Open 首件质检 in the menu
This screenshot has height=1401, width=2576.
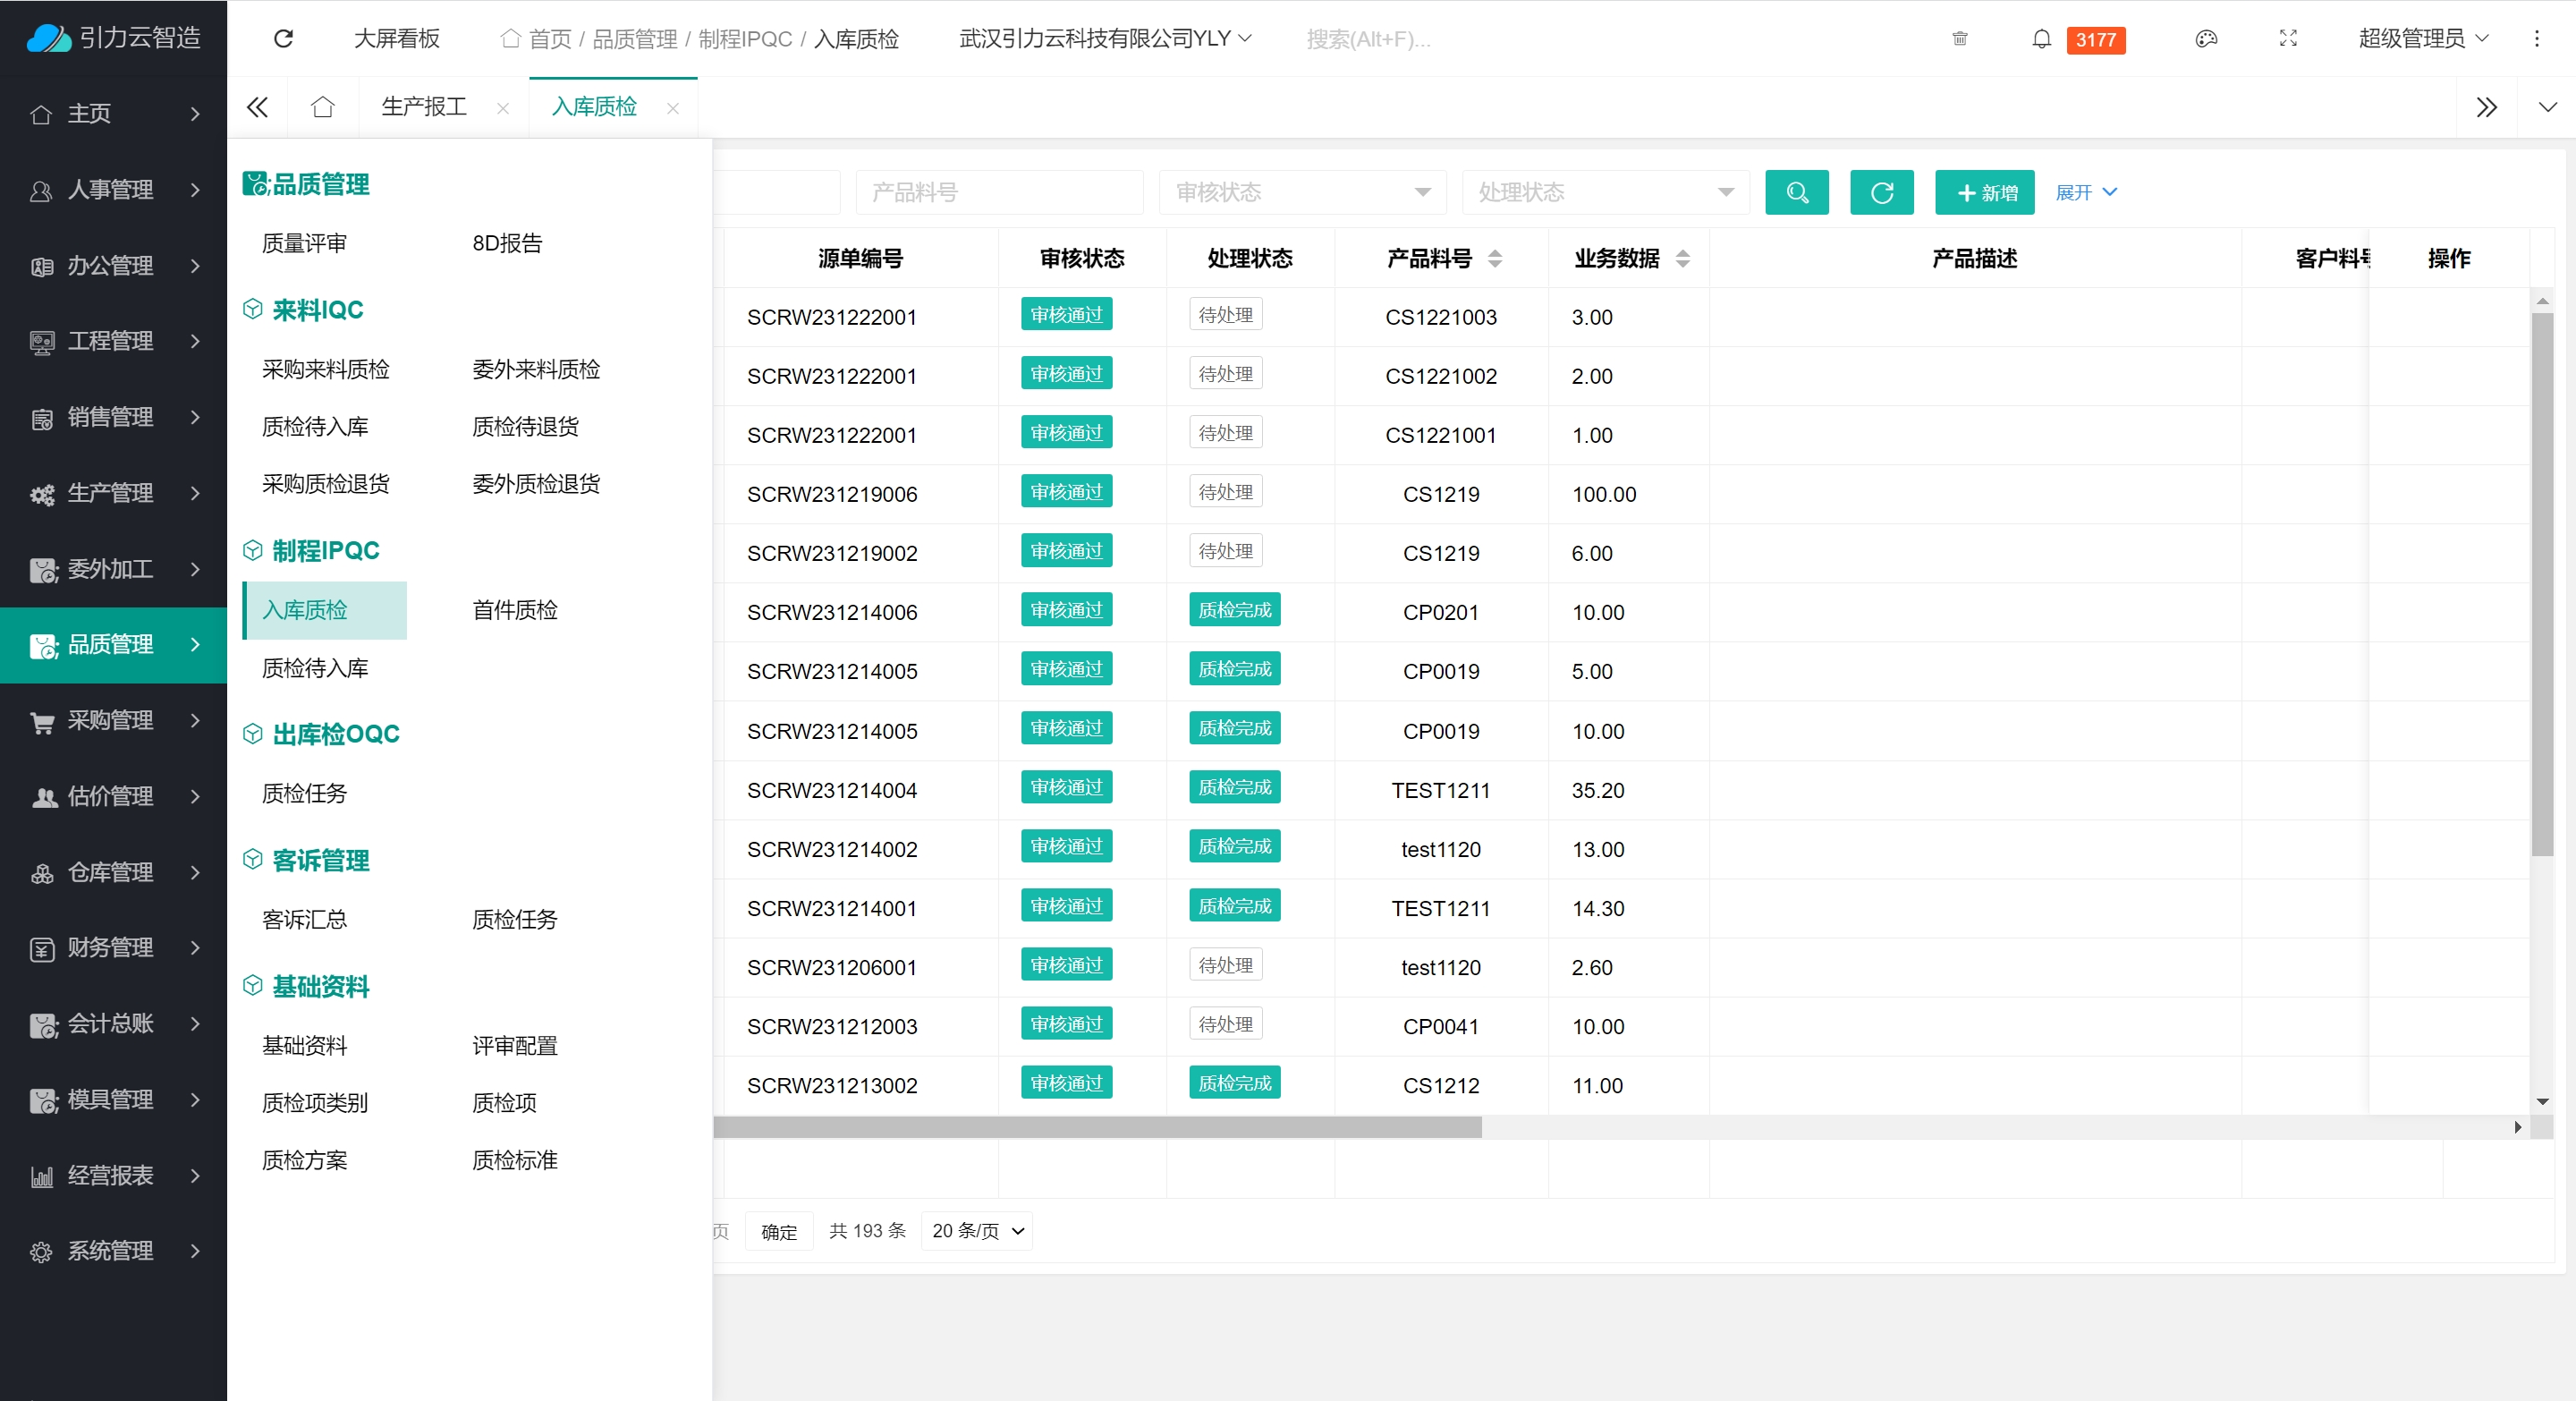click(515, 610)
